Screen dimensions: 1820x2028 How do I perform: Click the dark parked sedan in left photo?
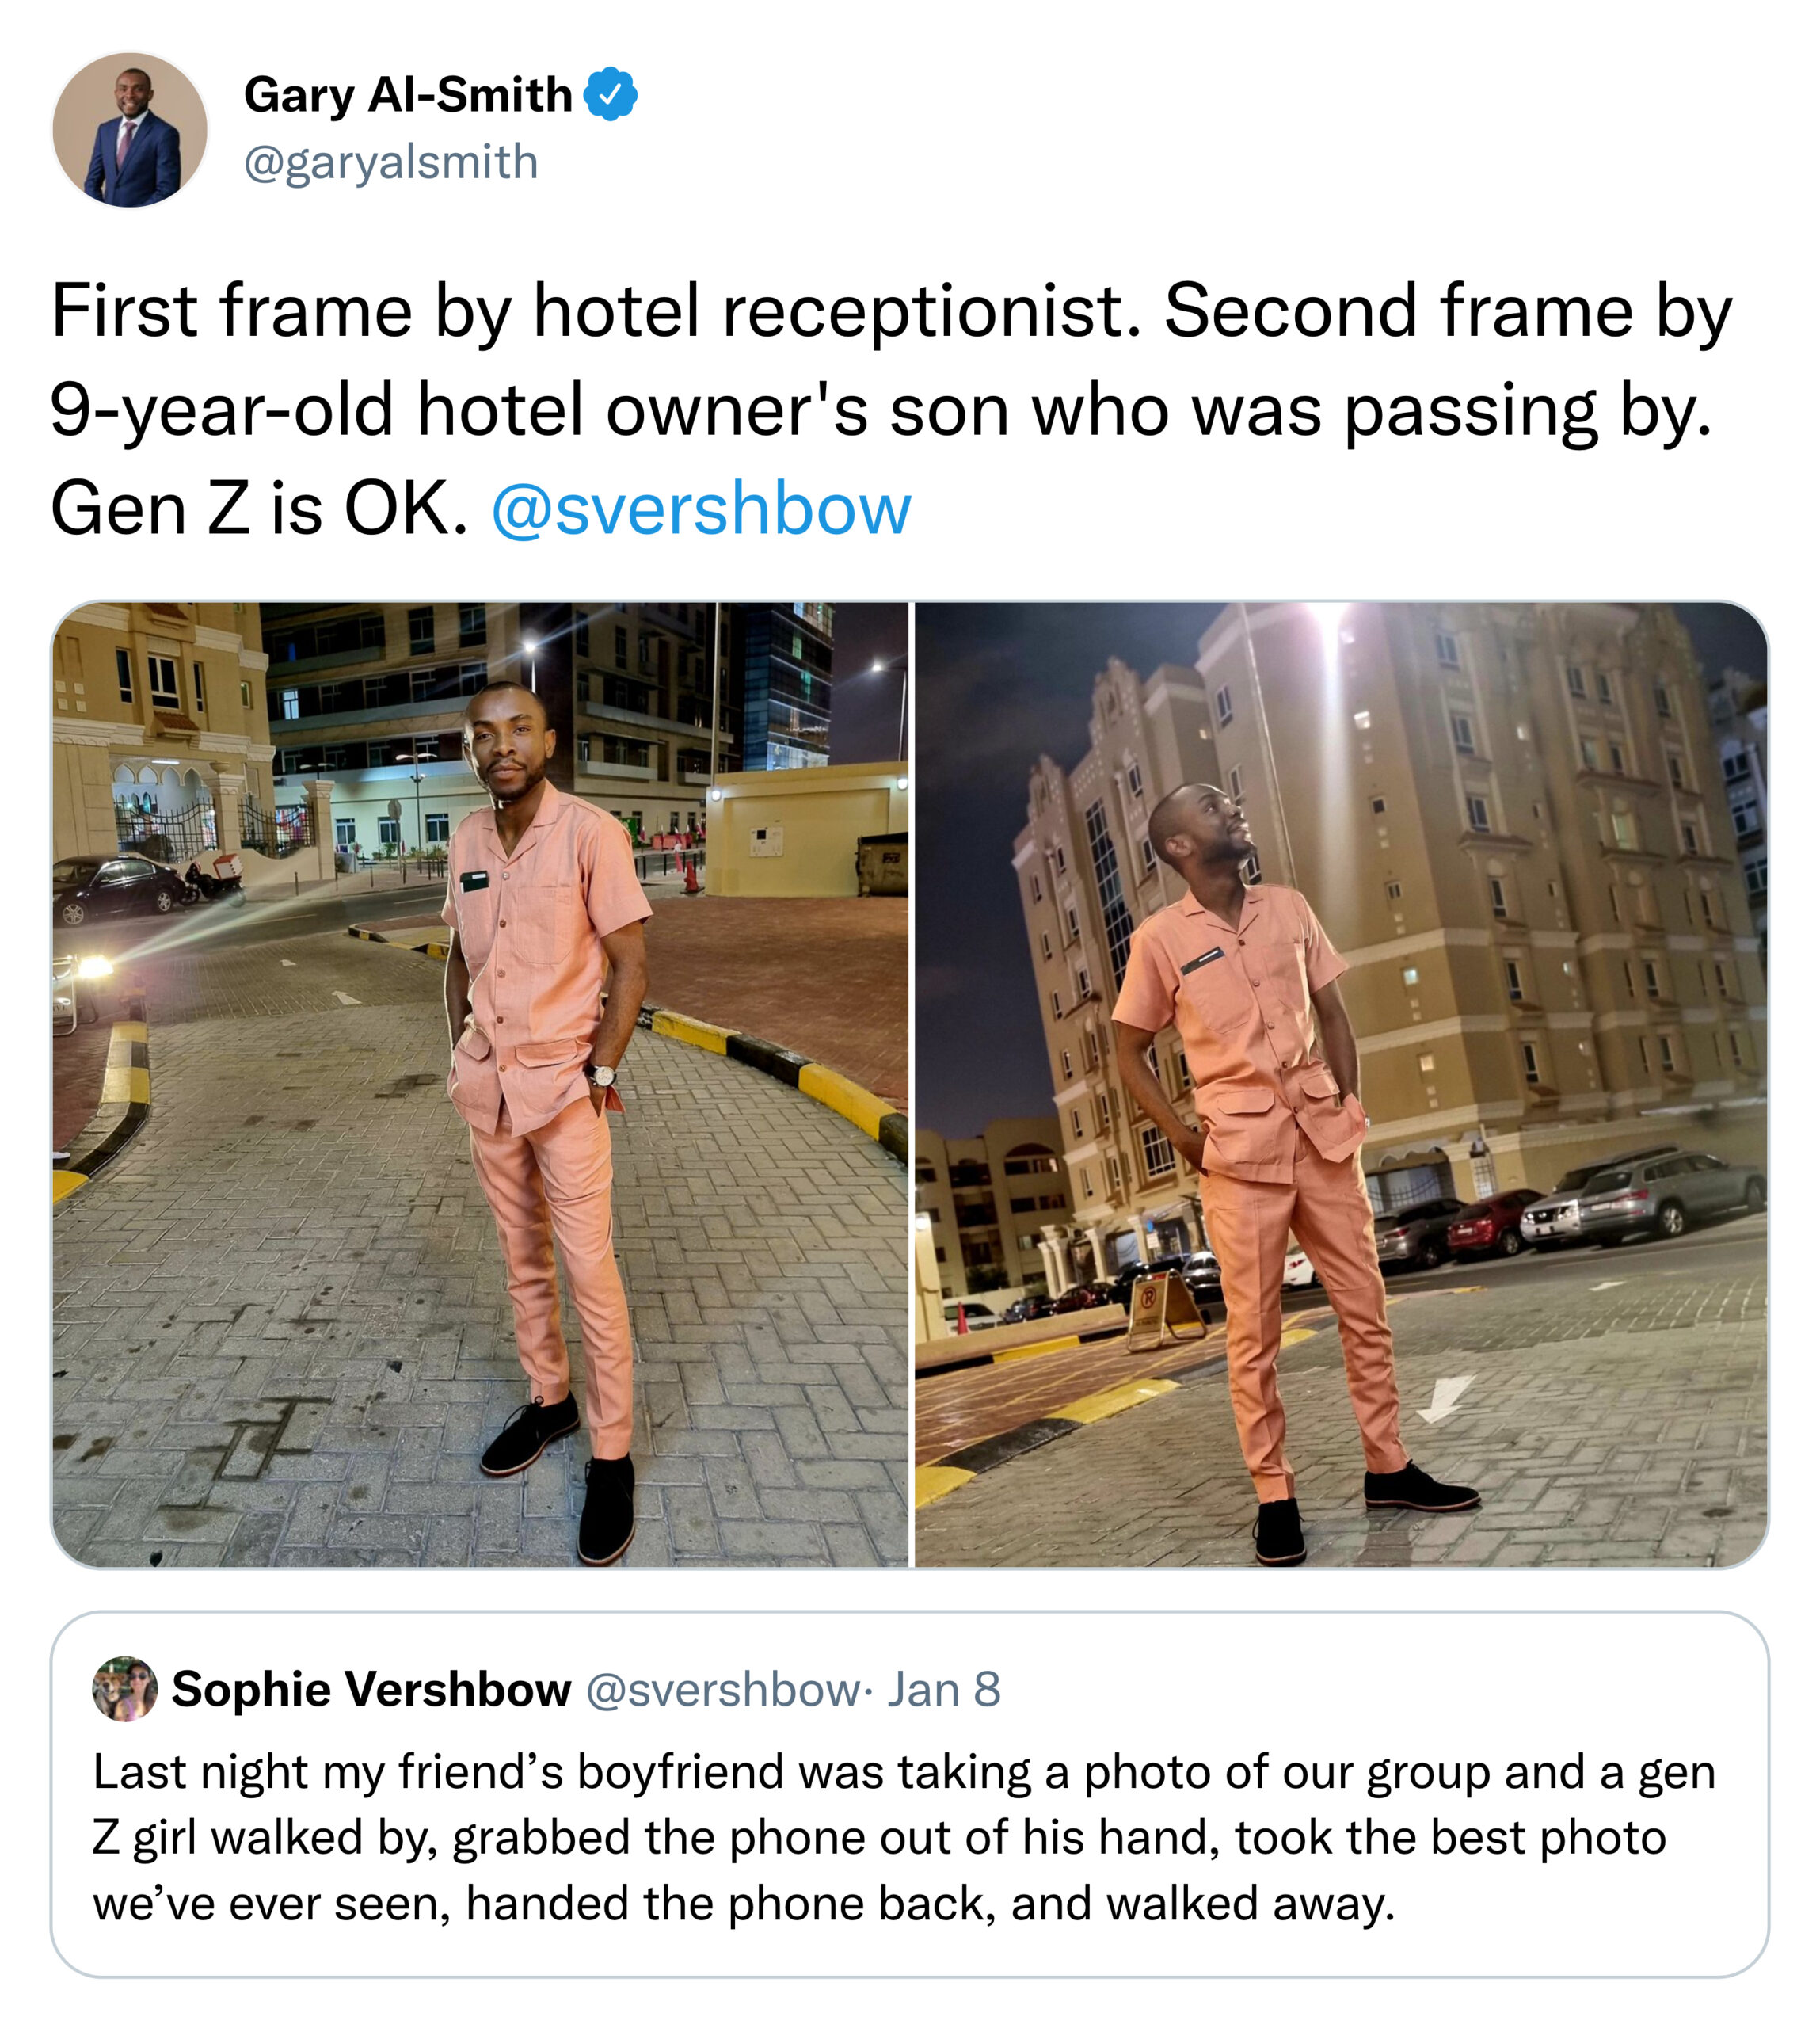click(118, 888)
